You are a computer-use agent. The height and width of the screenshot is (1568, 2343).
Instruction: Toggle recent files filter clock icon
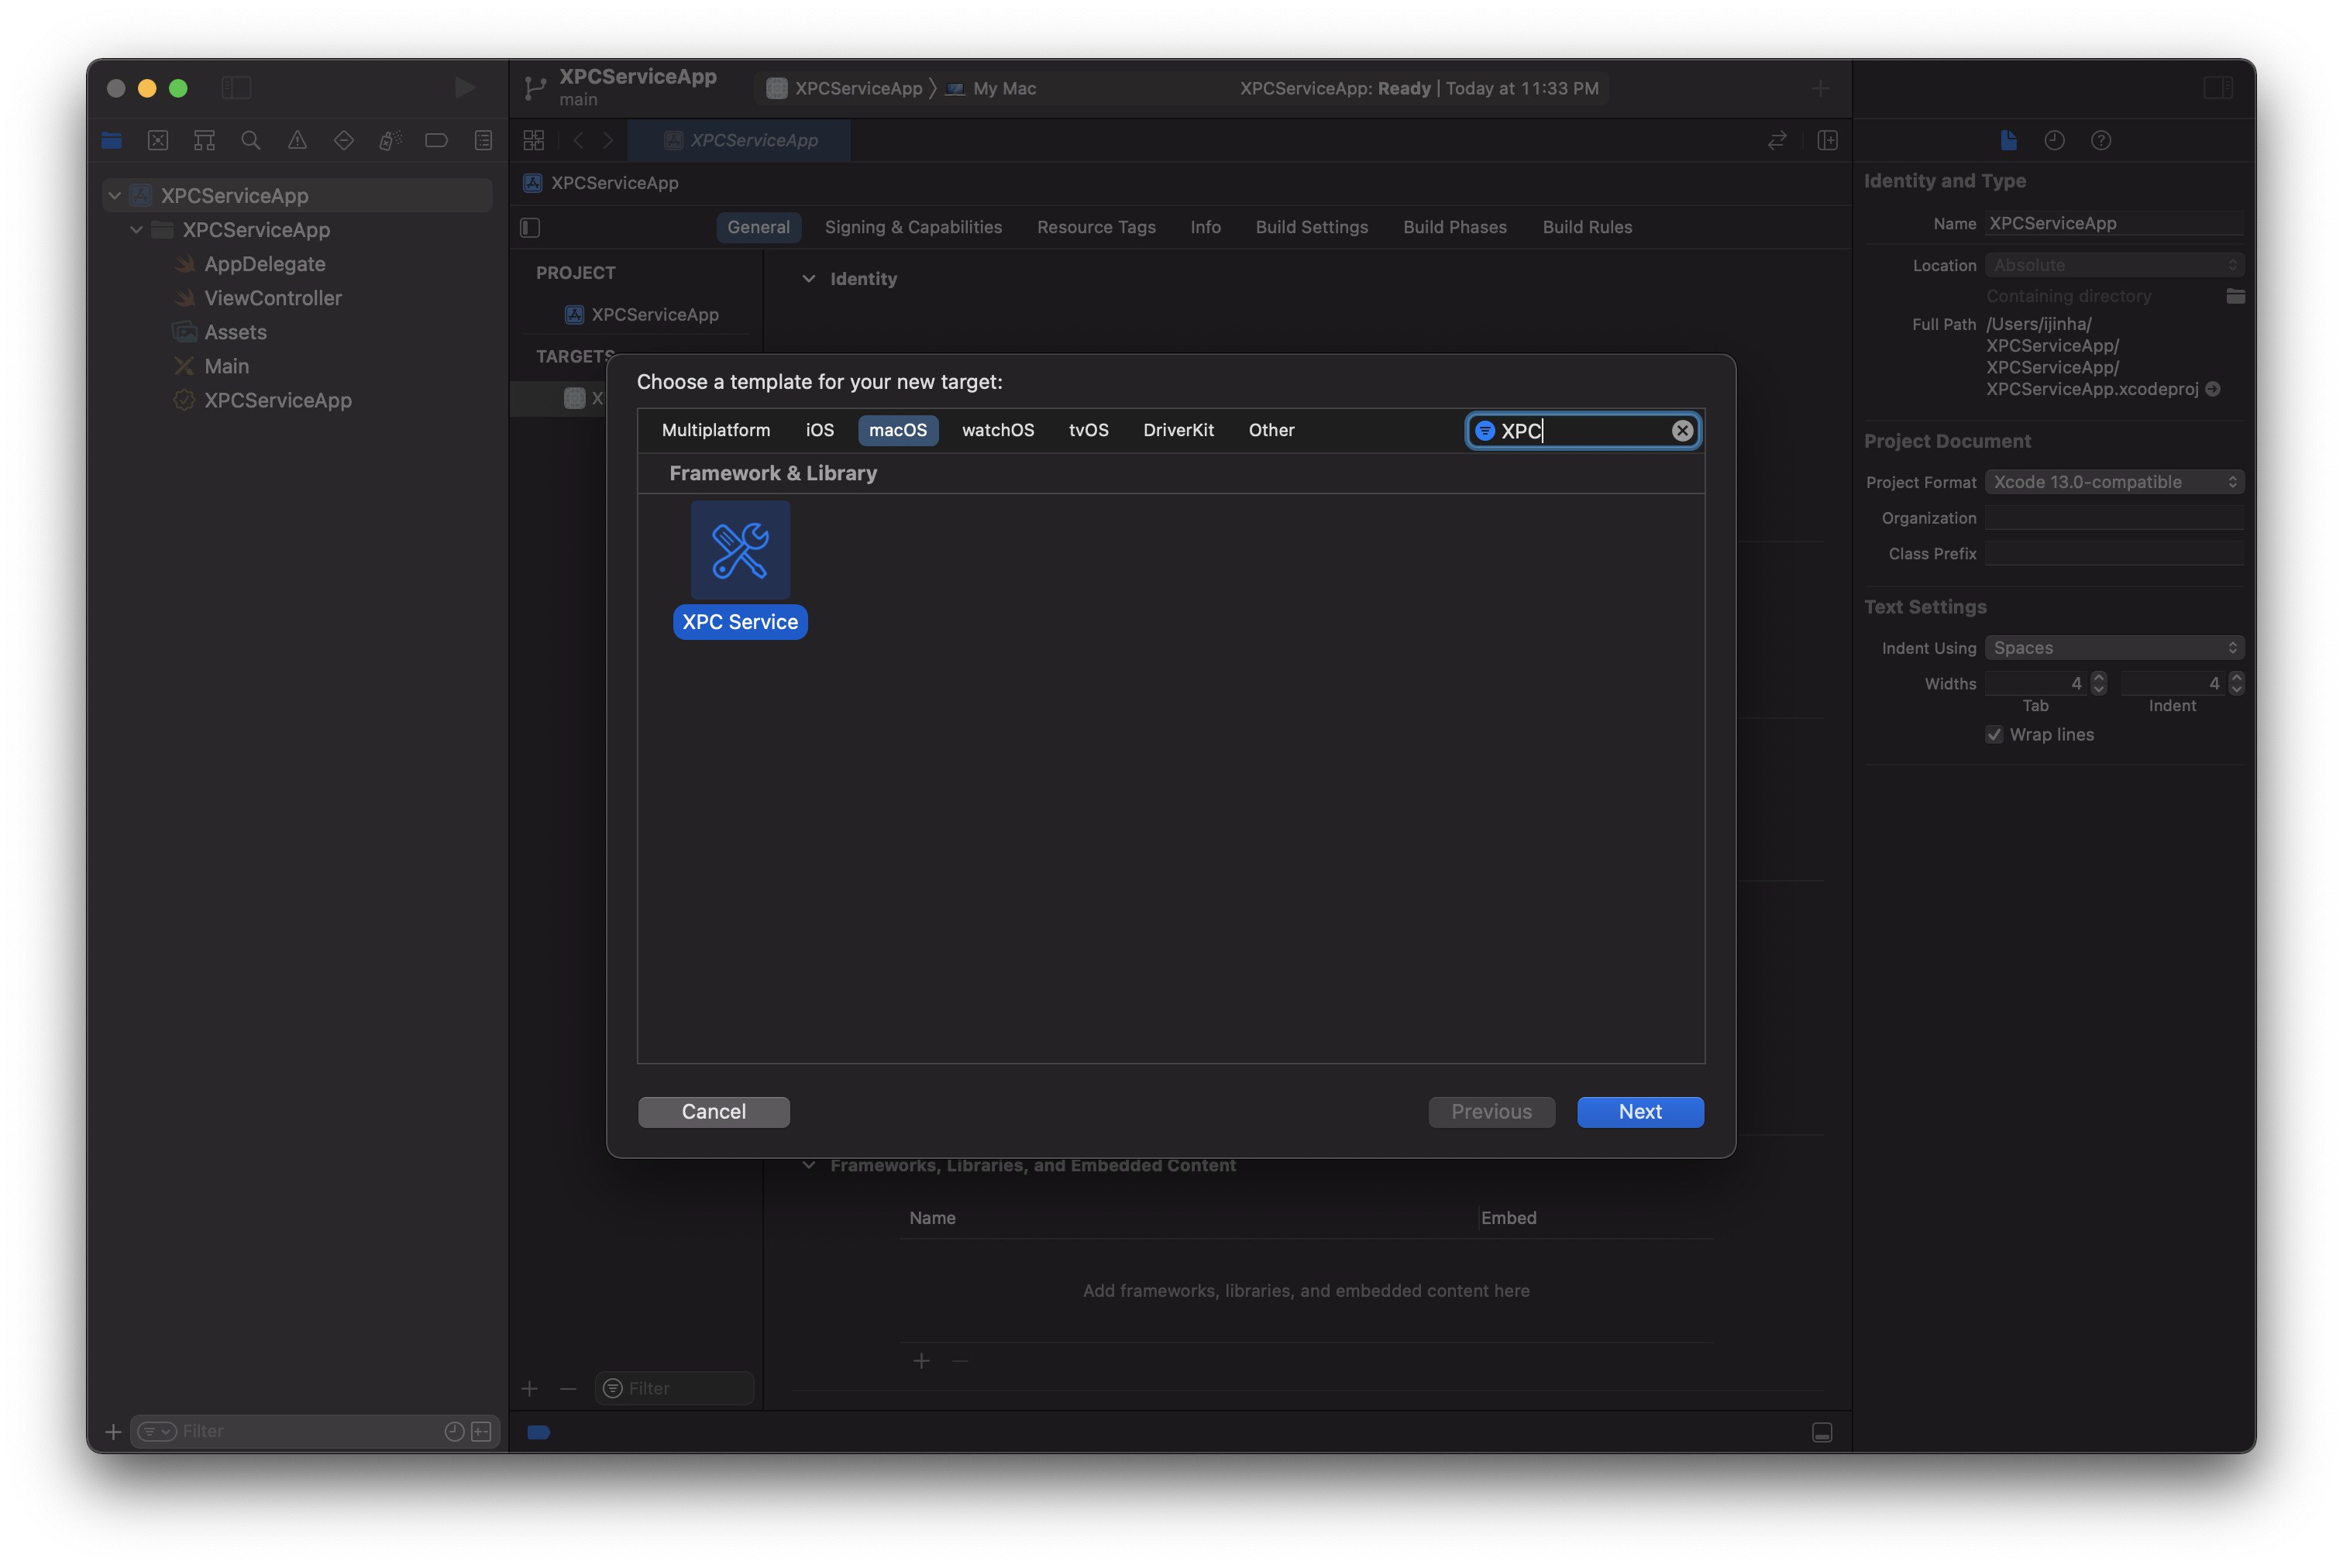(x=454, y=1432)
